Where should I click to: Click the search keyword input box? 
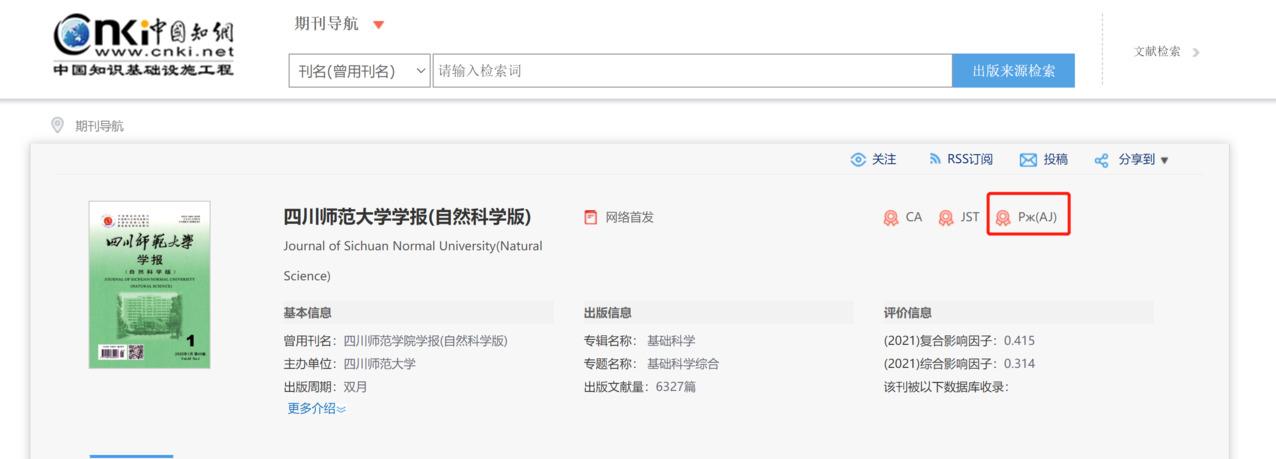pos(692,71)
